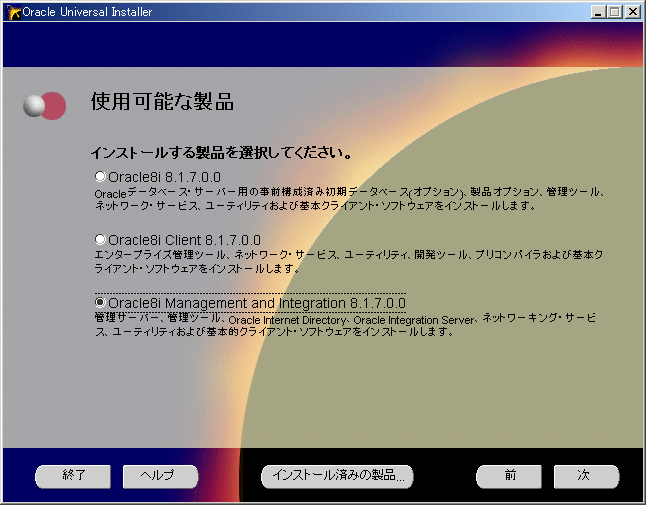Click the インストールする製品を選択してください prompt text
The width and height of the screenshot is (646, 505).
222,152
